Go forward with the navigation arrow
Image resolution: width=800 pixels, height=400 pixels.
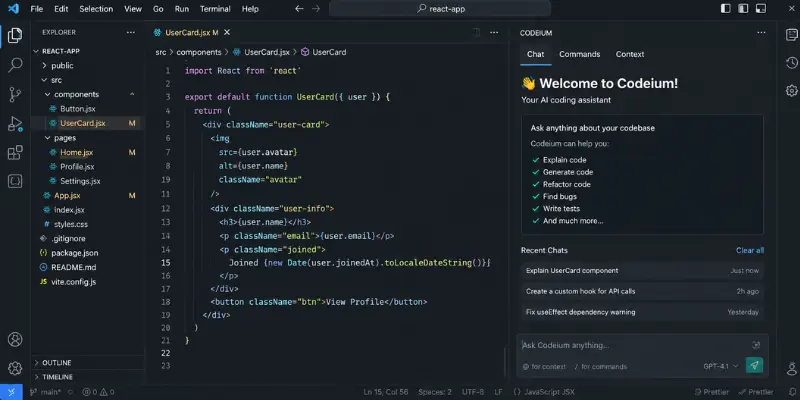316,9
